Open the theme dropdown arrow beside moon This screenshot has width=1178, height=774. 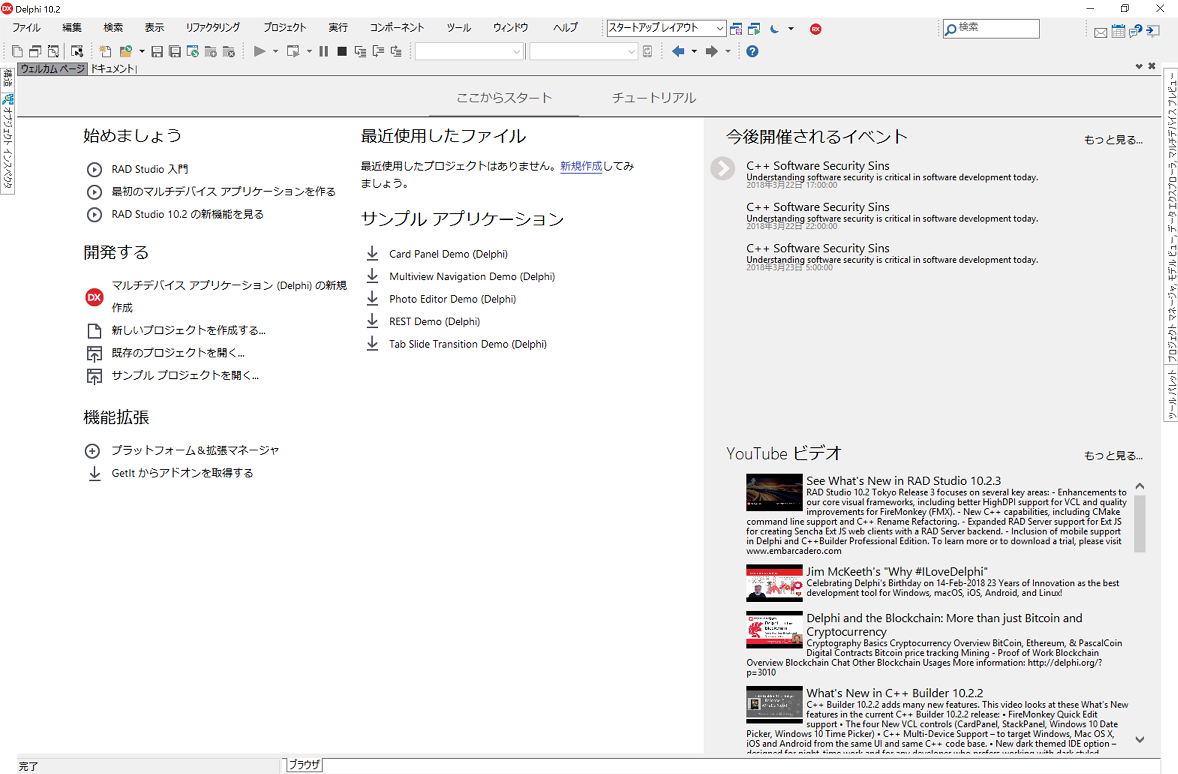790,29
